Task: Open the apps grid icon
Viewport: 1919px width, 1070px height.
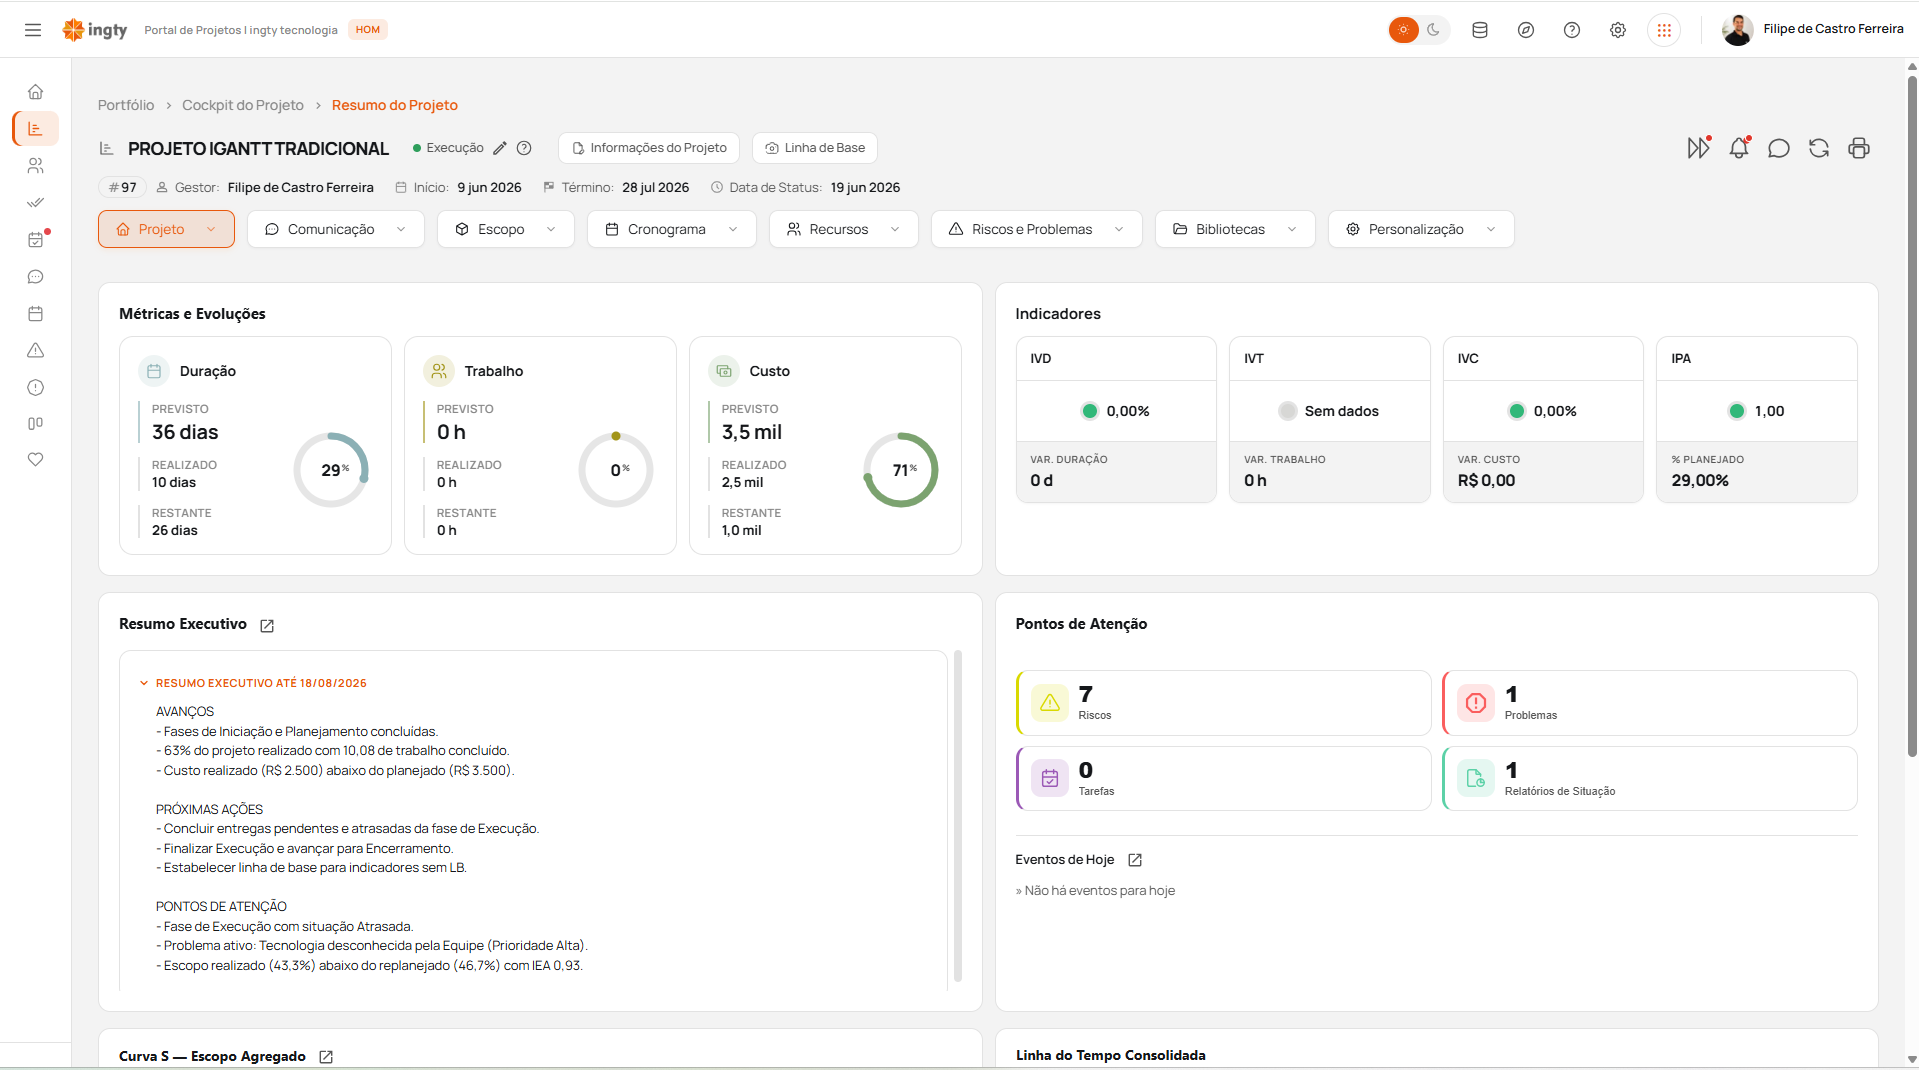Action: pyautogui.click(x=1664, y=30)
